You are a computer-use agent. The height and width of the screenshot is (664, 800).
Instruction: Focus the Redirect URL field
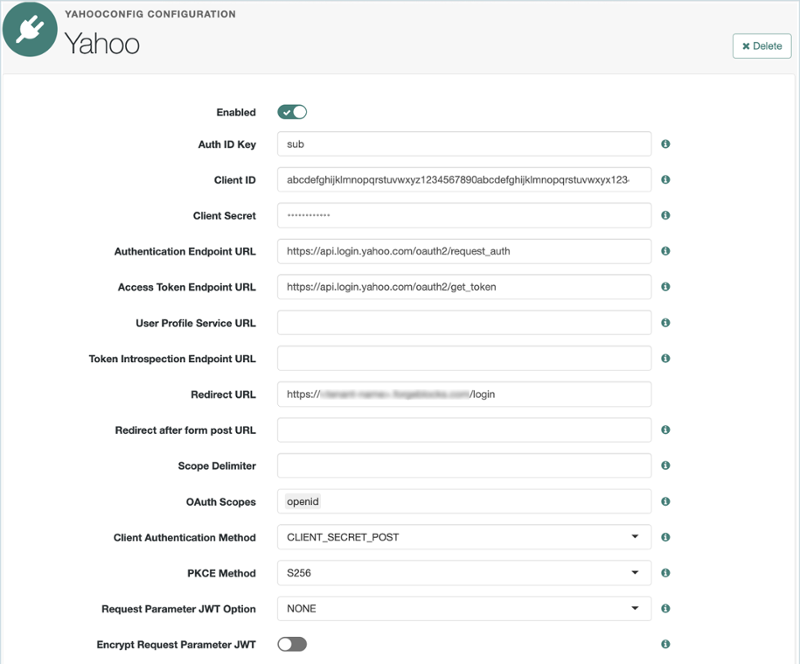(464, 394)
